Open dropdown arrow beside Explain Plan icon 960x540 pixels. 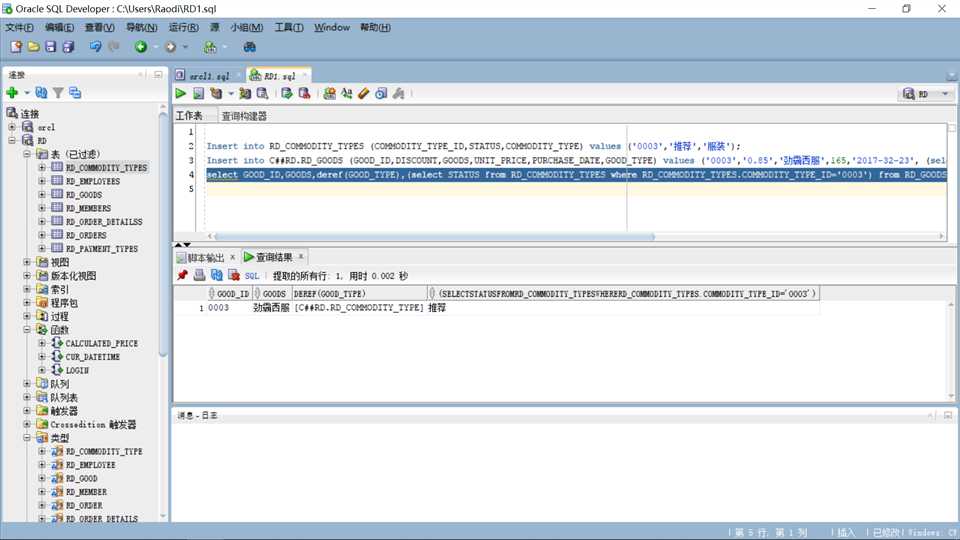point(231,93)
